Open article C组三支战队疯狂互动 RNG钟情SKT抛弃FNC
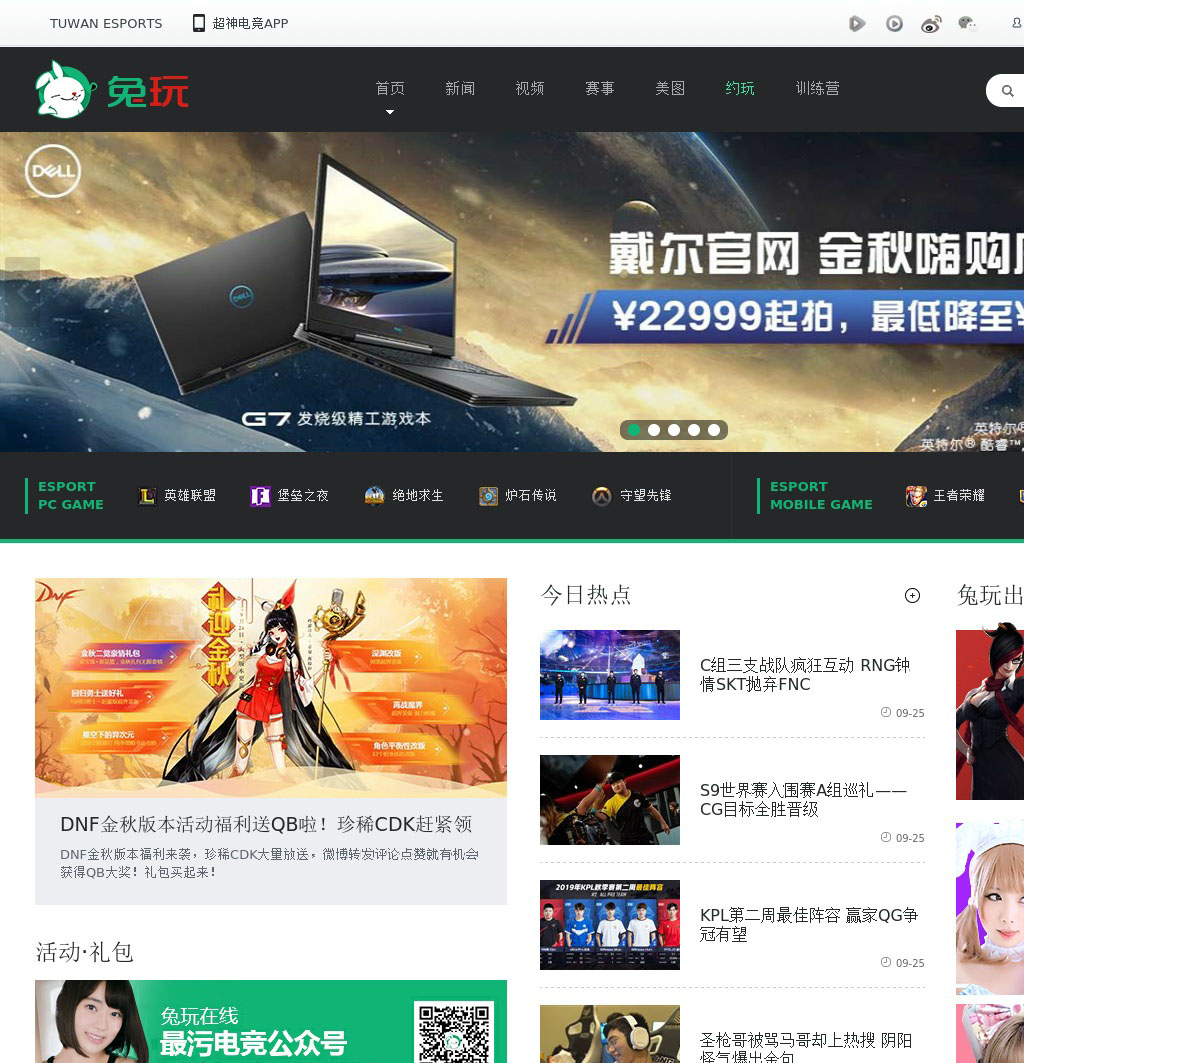 805,675
